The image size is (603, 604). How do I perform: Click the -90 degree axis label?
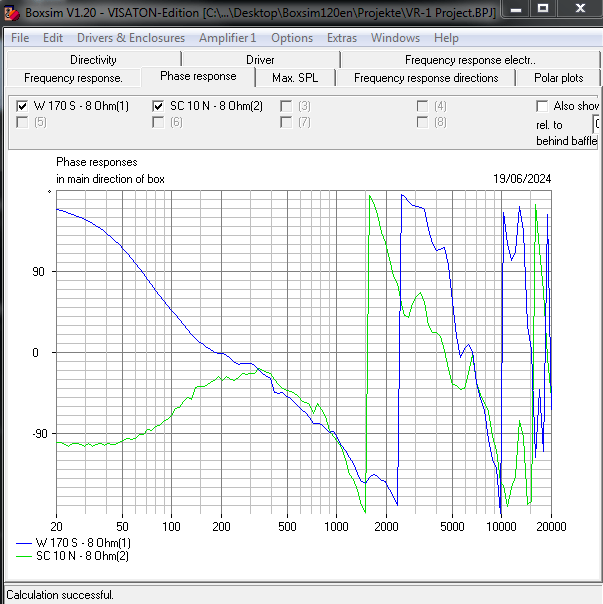[39, 434]
